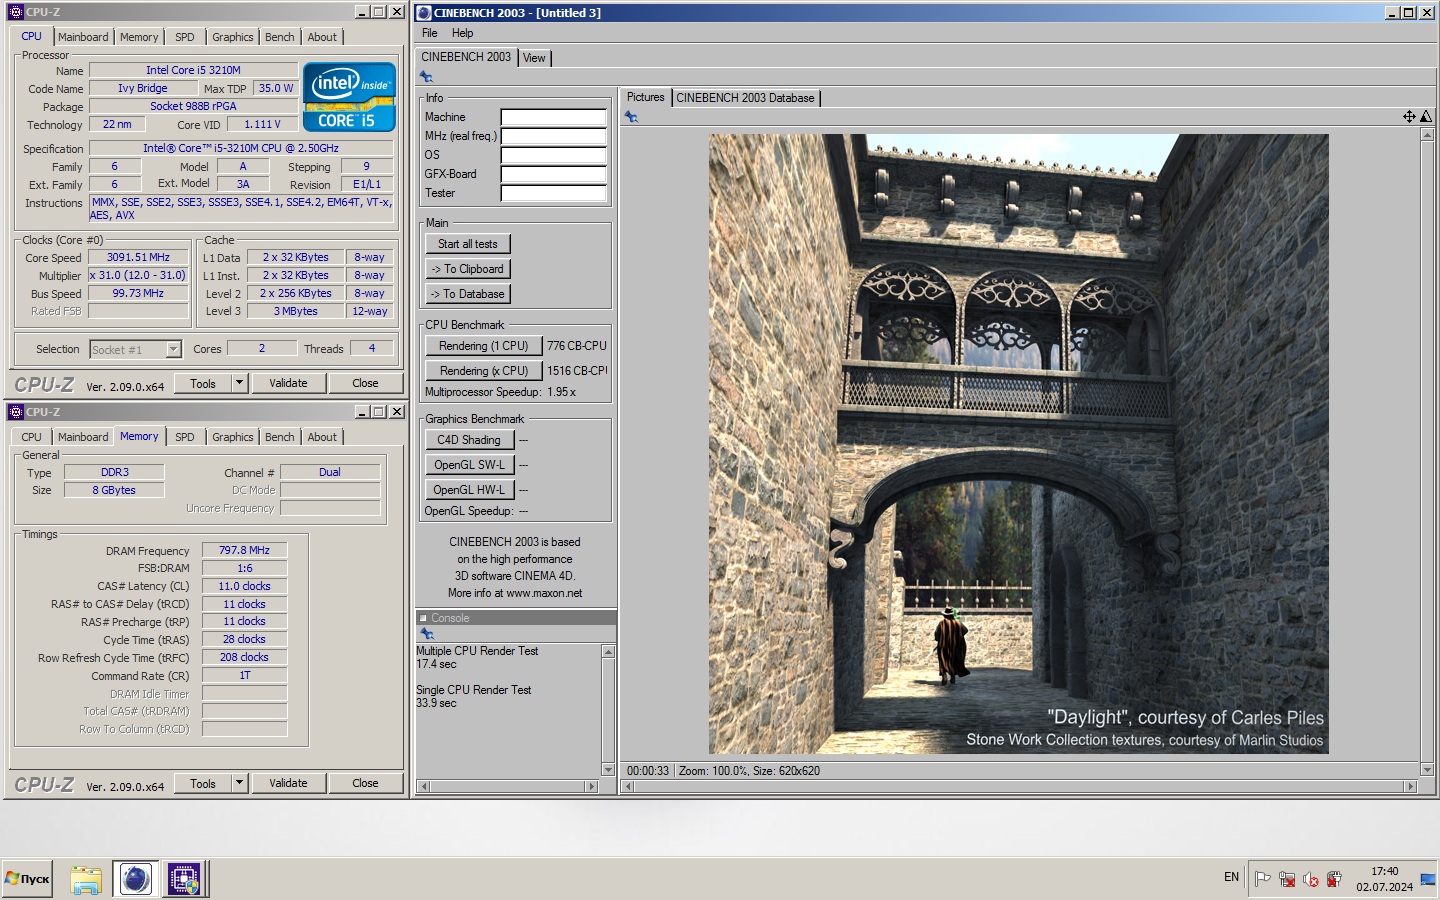Viewport: 1440px width, 900px height.
Task: Click the move-view cross arrows icon above the picture
Action: pyautogui.click(x=1409, y=117)
